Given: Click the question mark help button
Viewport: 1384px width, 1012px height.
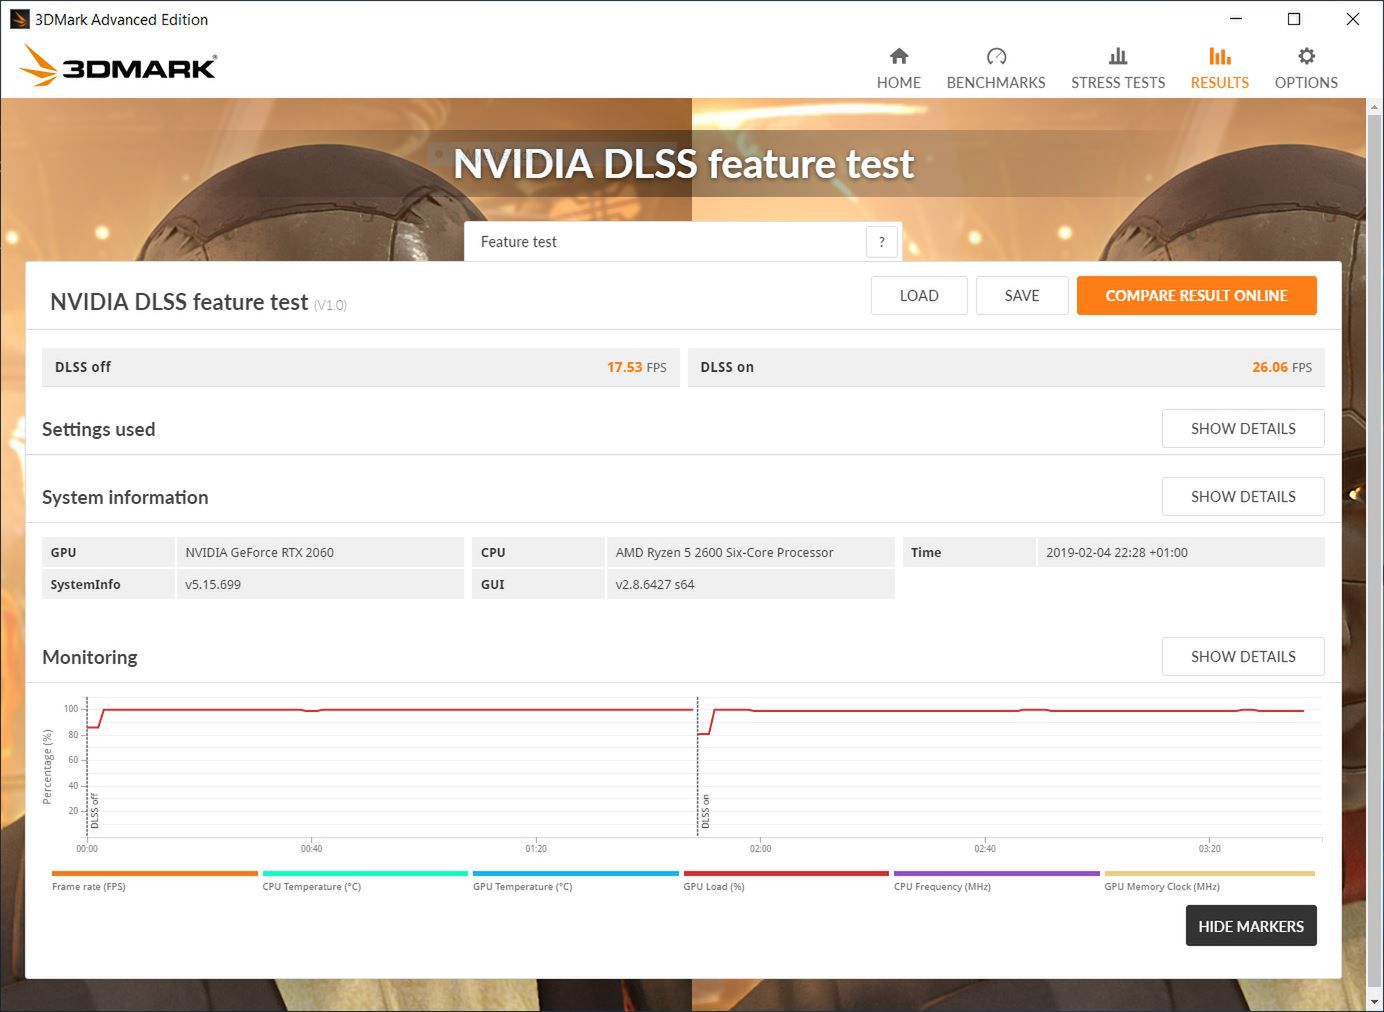Looking at the screenshot, I should click(881, 241).
